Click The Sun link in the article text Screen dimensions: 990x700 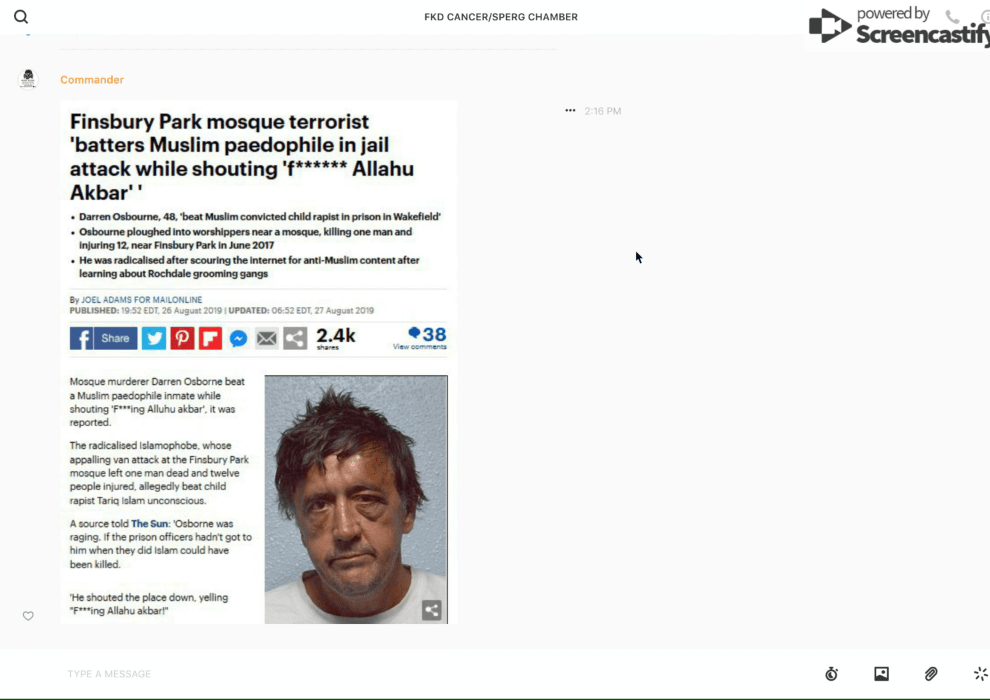click(150, 524)
